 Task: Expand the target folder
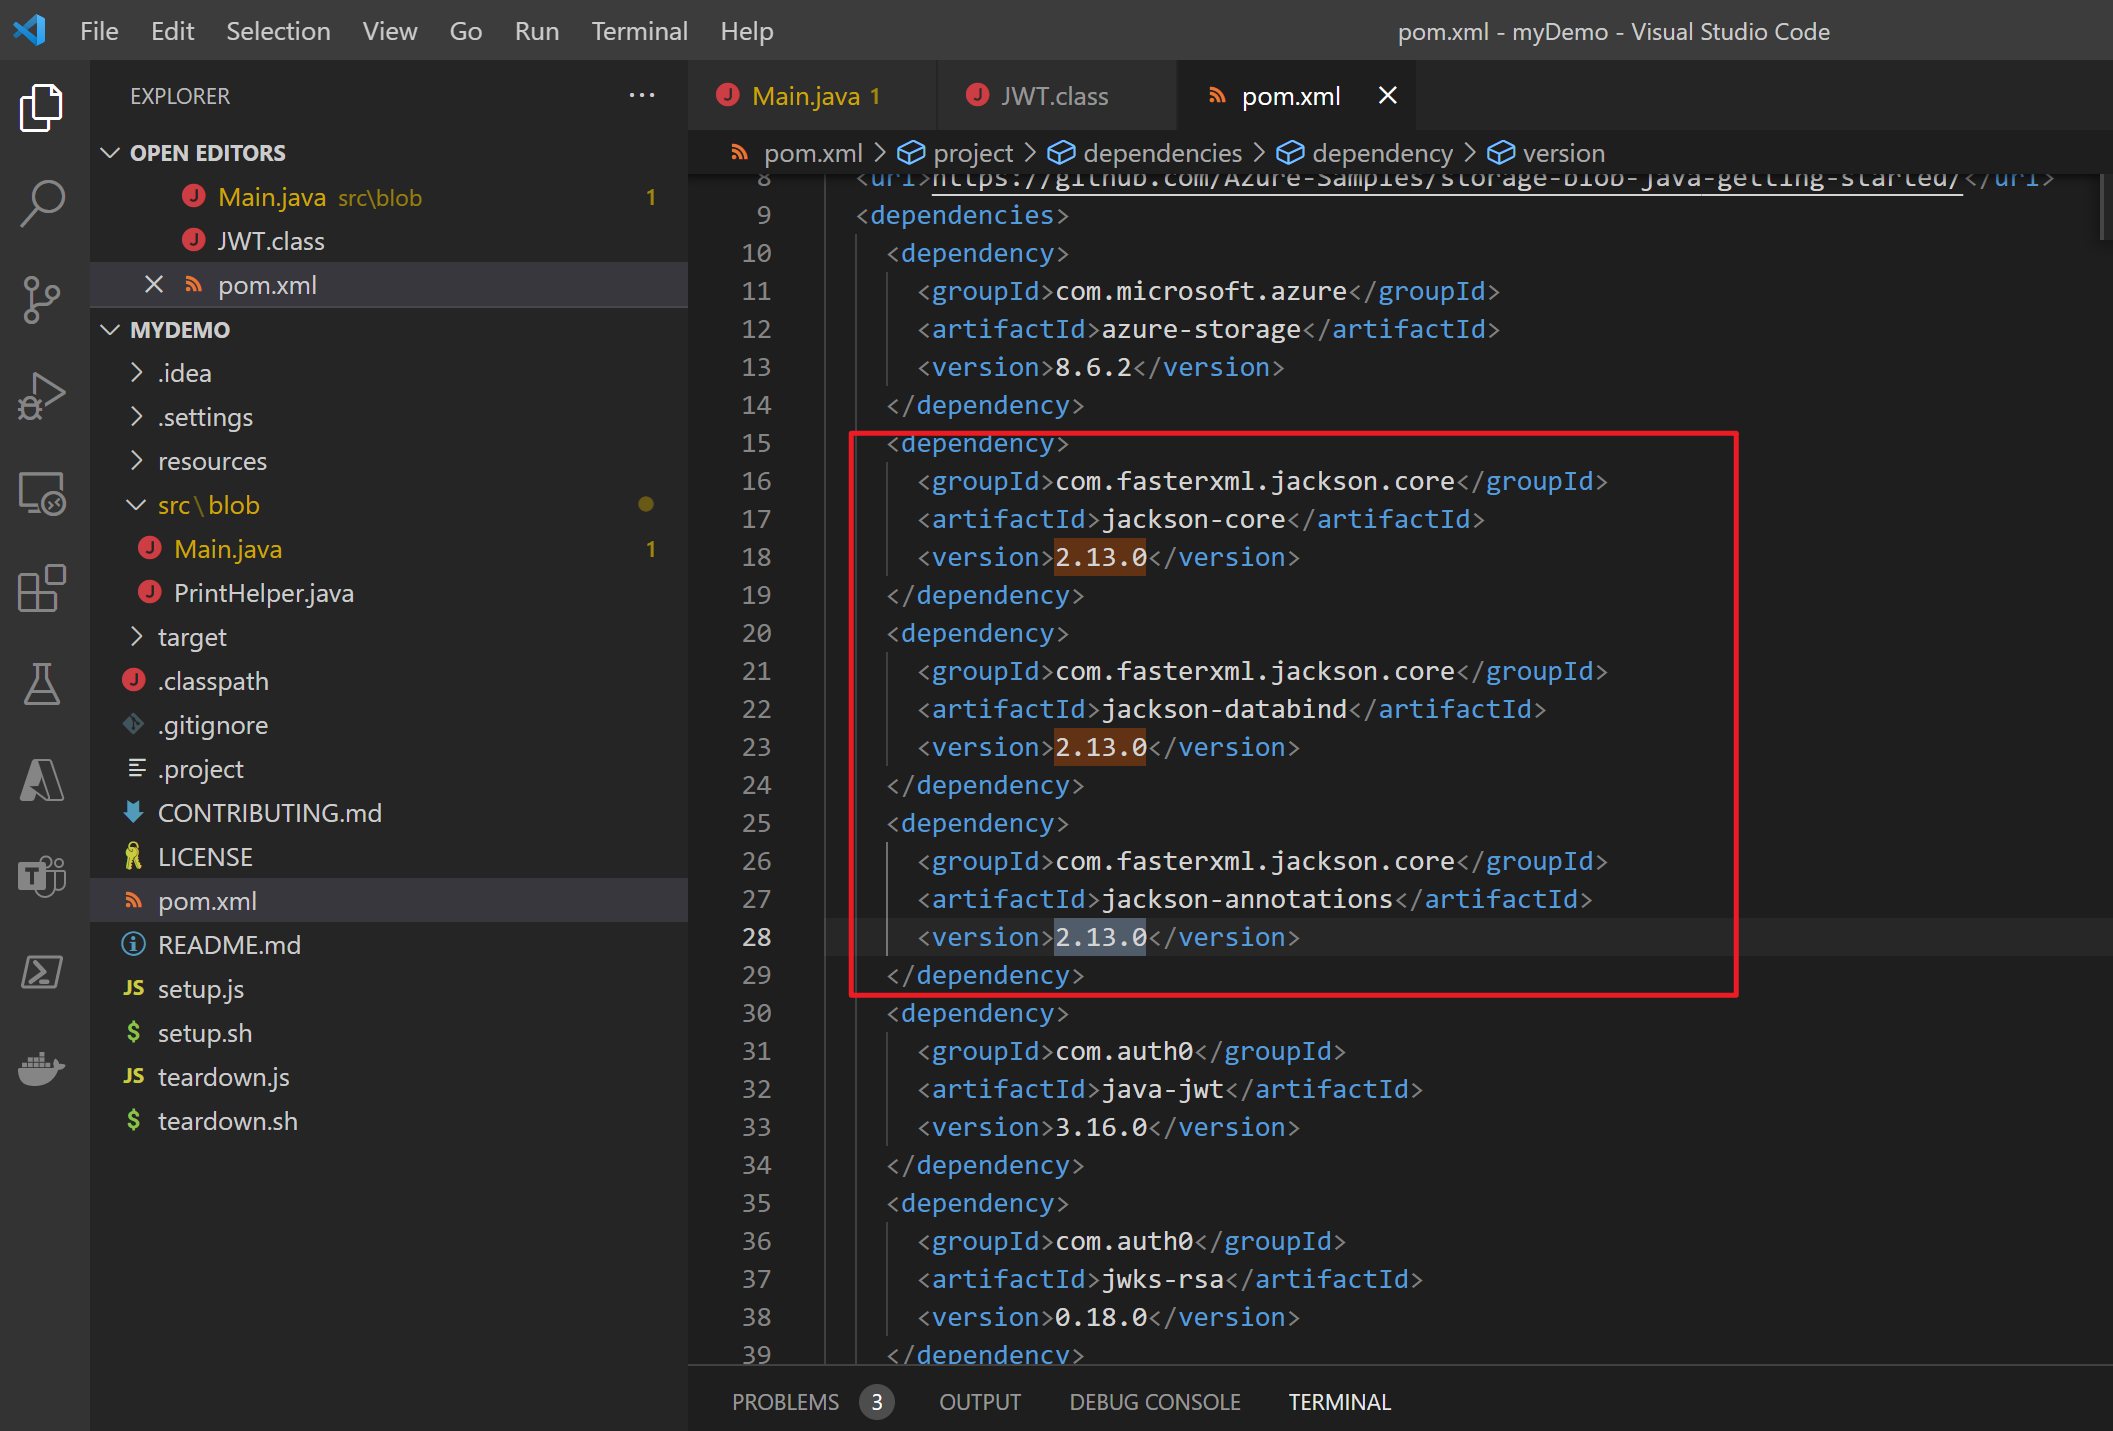coord(192,637)
